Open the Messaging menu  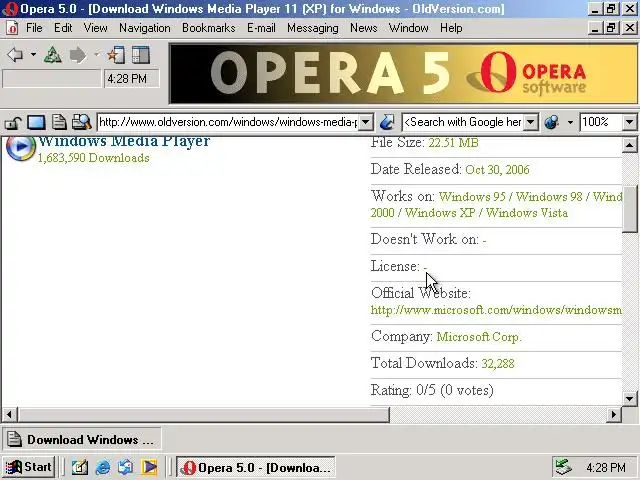point(313,28)
